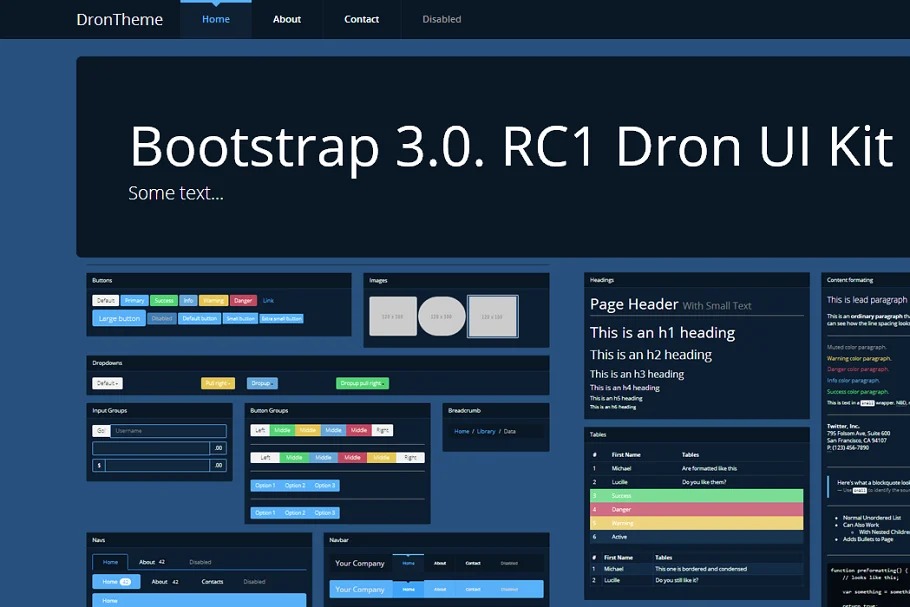Viewport: 910px width, 607px height.
Task: Expand the green Dropup pull right dropdown
Action: [362, 383]
